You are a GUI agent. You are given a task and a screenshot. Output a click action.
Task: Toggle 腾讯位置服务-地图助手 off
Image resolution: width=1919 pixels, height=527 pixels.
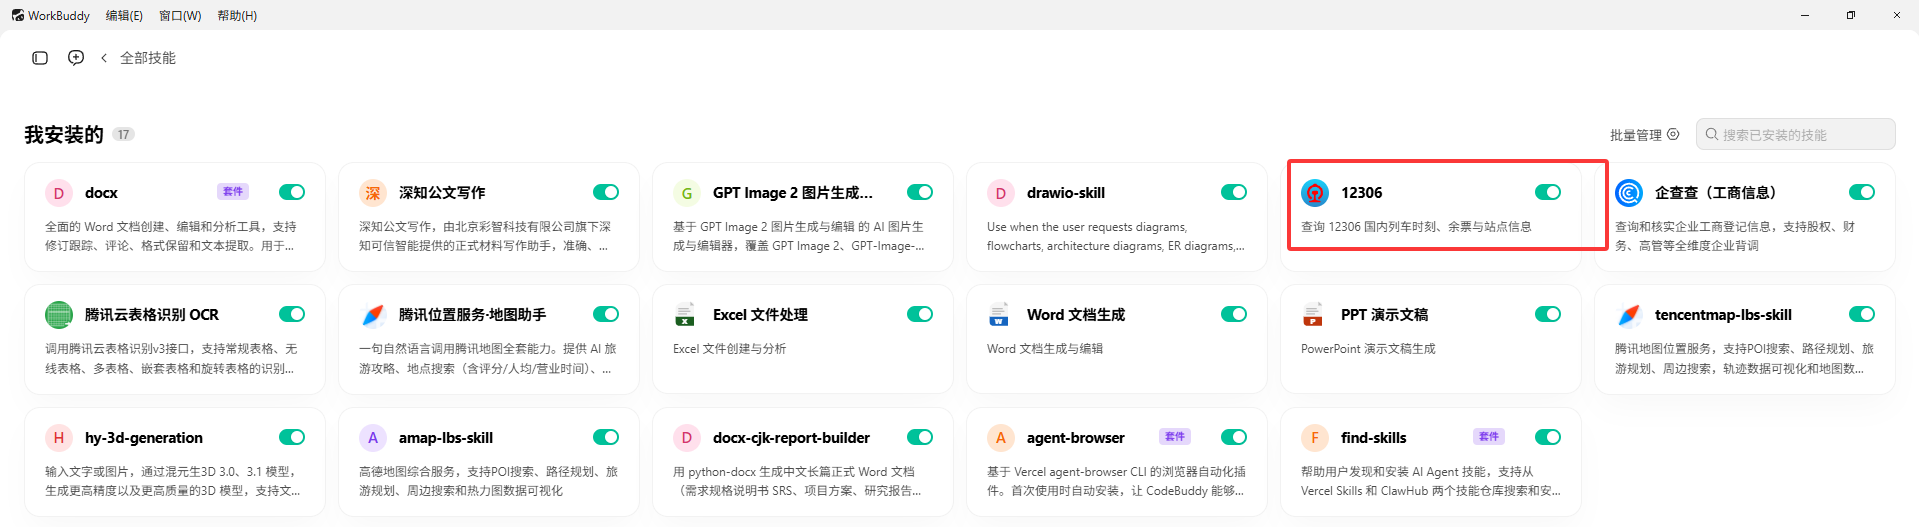pyautogui.click(x=606, y=314)
